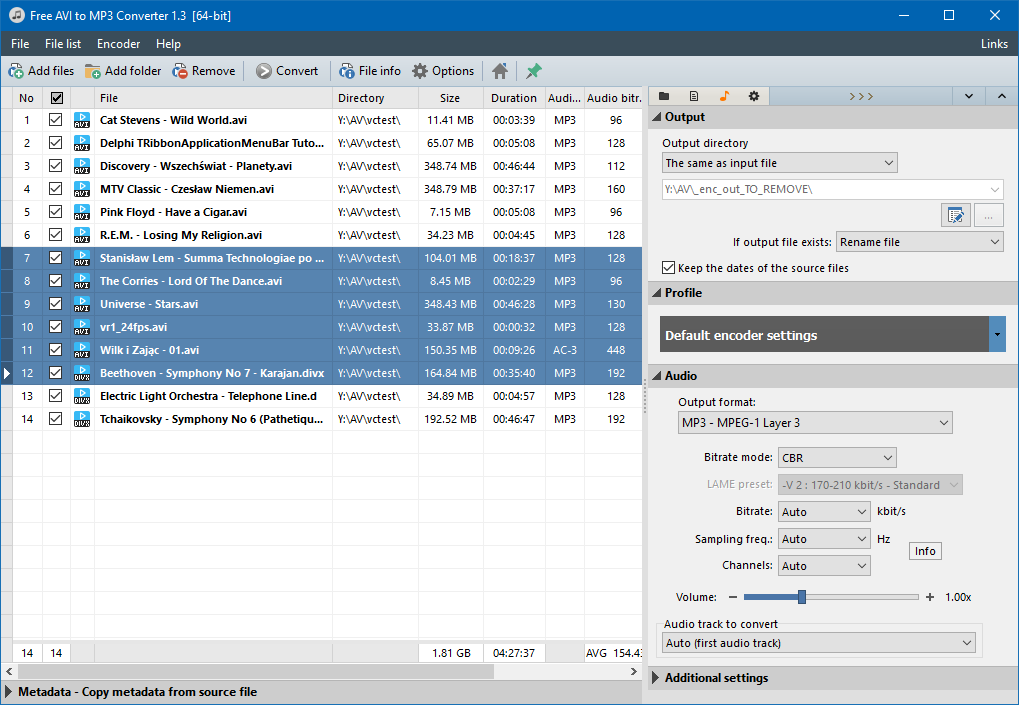Open the Help menu
The height and width of the screenshot is (705, 1019).
point(168,44)
